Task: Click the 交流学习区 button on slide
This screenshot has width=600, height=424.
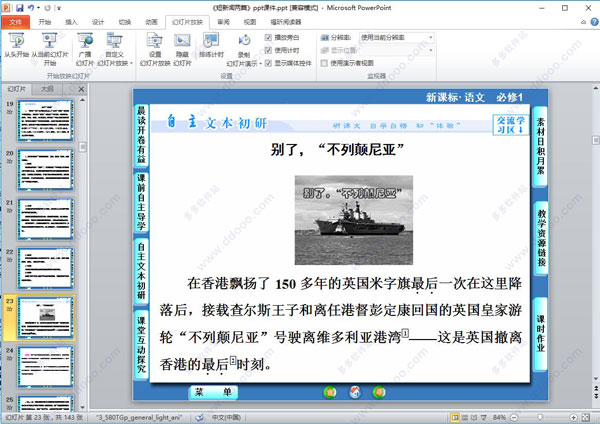Action: point(511,125)
